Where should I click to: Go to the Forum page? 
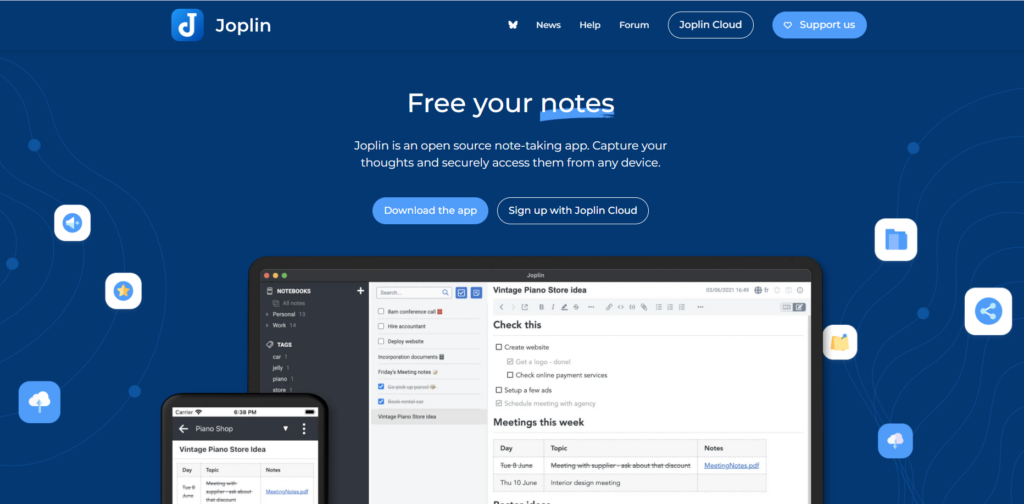point(633,25)
